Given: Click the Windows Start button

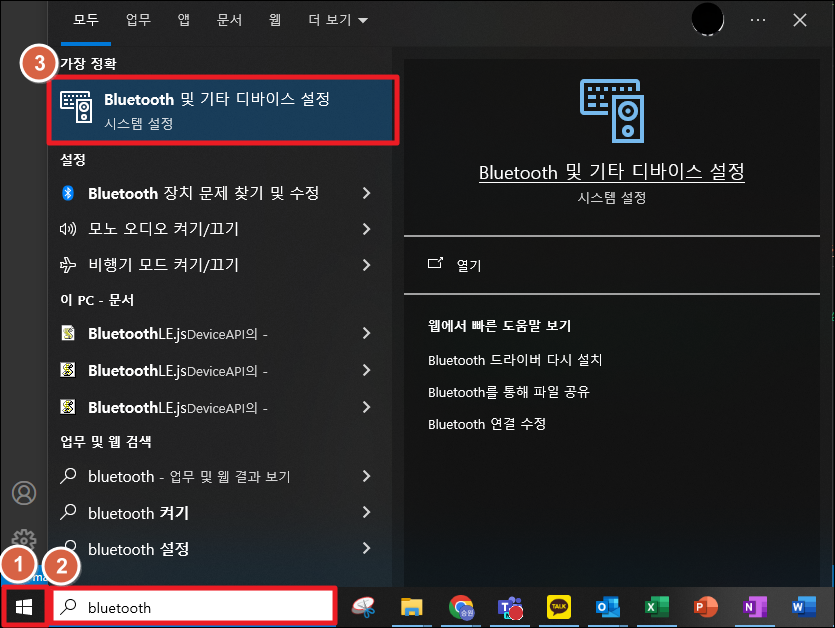Looking at the screenshot, I should [x=24, y=607].
